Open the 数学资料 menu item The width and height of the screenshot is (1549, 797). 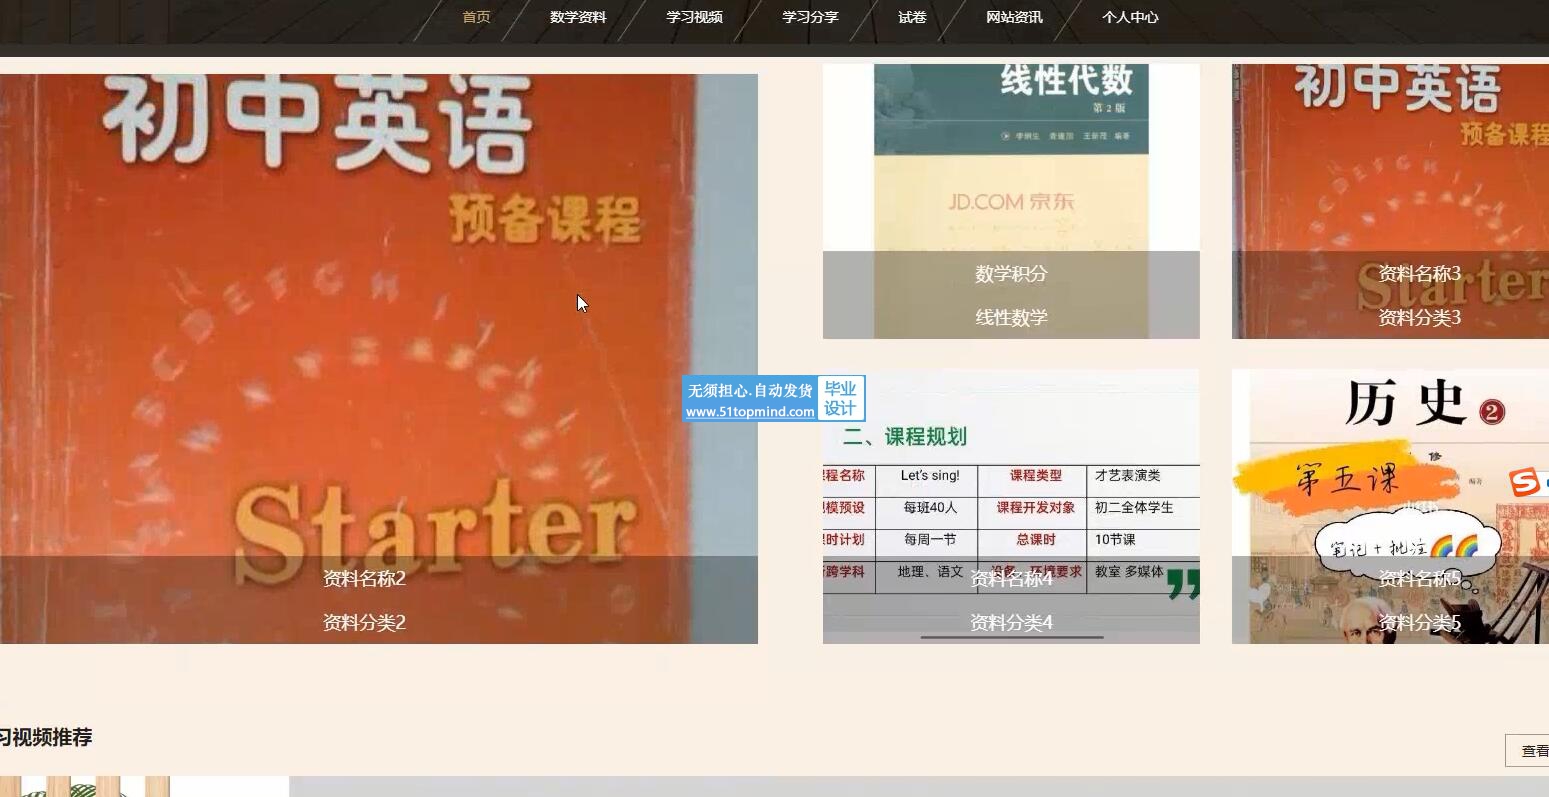pos(578,17)
